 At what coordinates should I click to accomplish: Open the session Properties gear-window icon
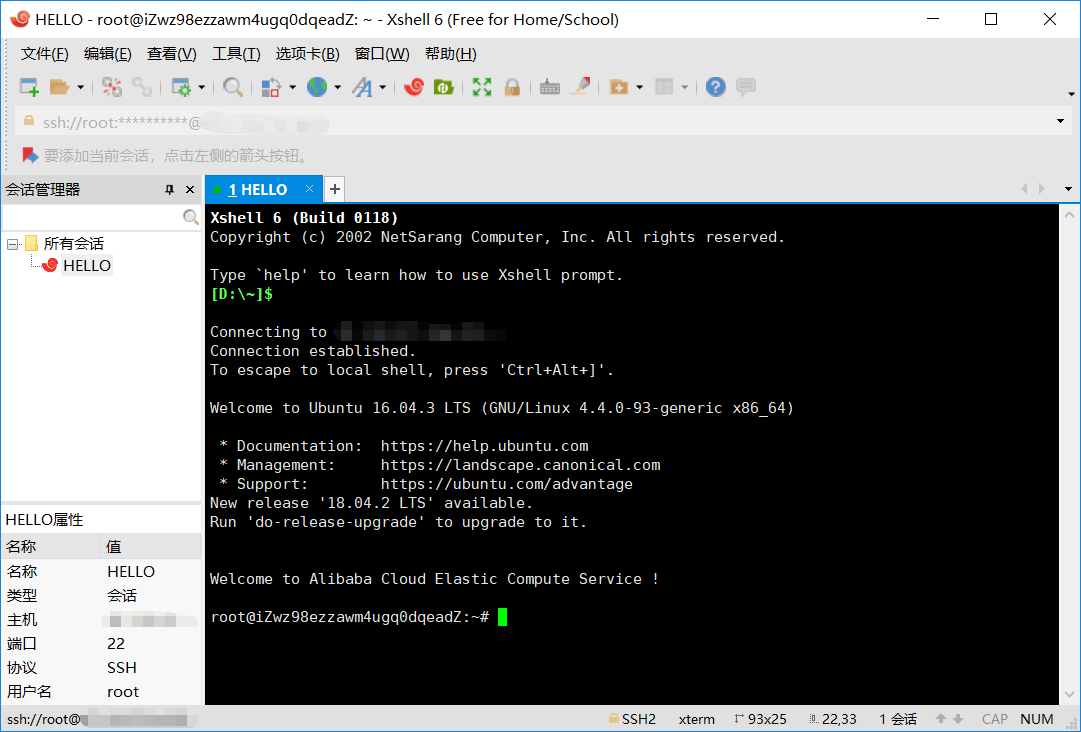pyautogui.click(x=181, y=87)
